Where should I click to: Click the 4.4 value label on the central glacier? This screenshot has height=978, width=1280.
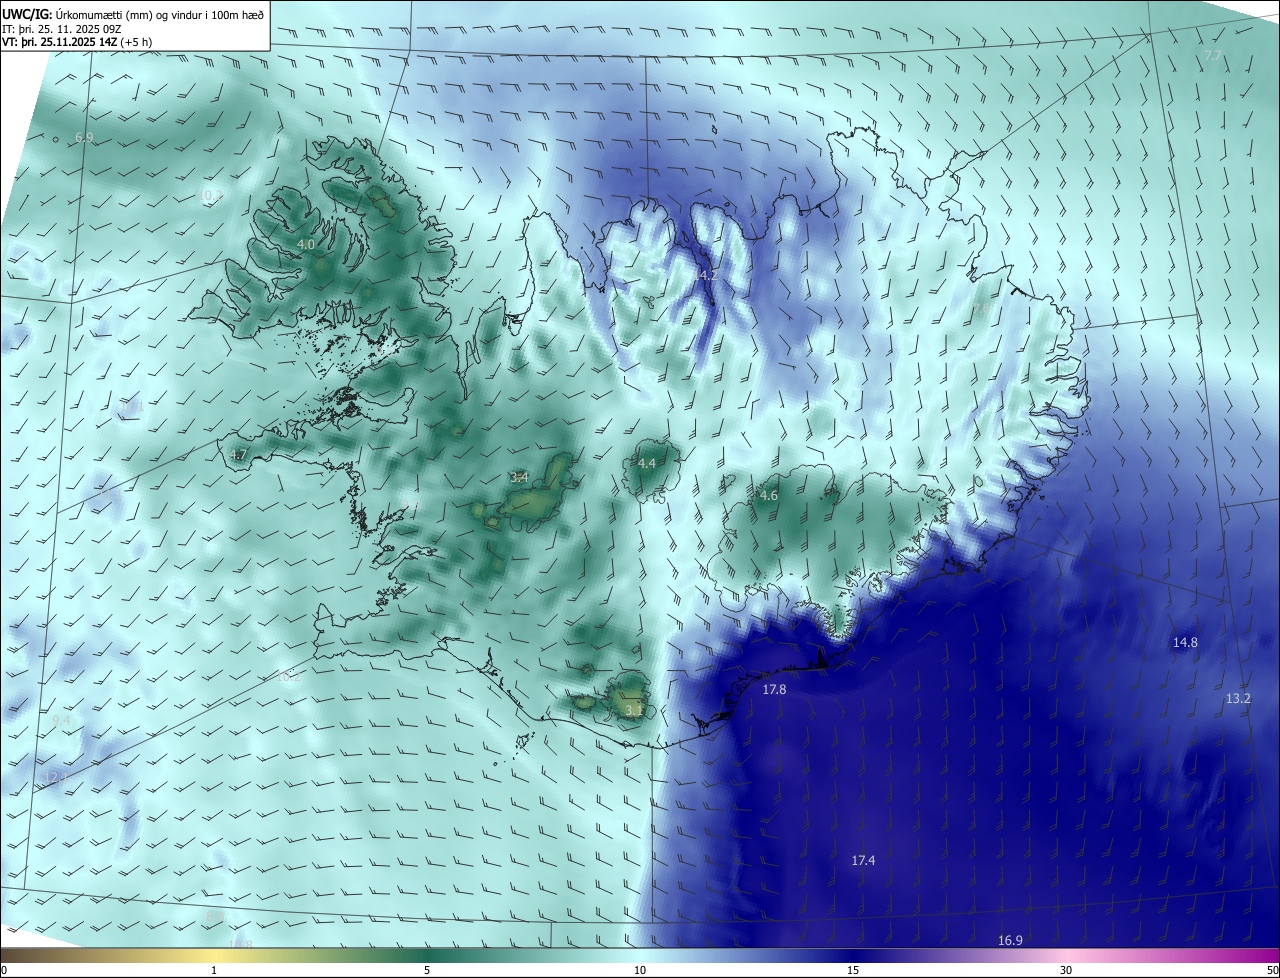pos(647,463)
